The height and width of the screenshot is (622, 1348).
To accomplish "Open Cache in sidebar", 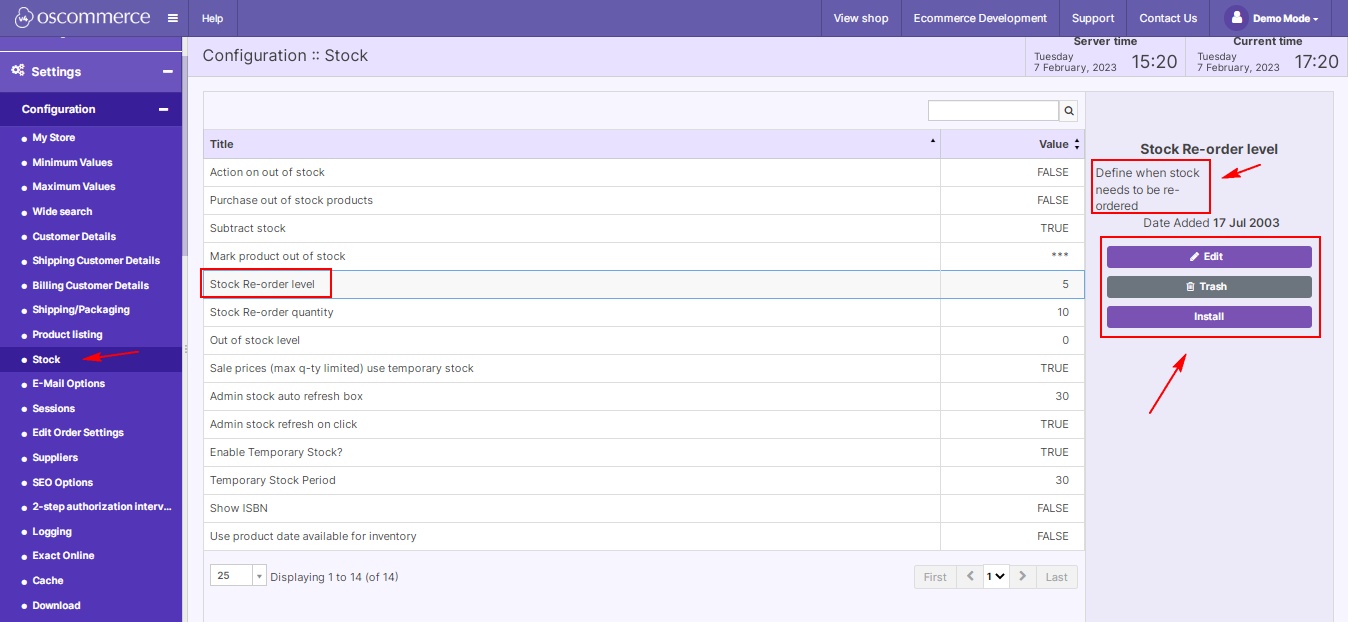I will (48, 581).
